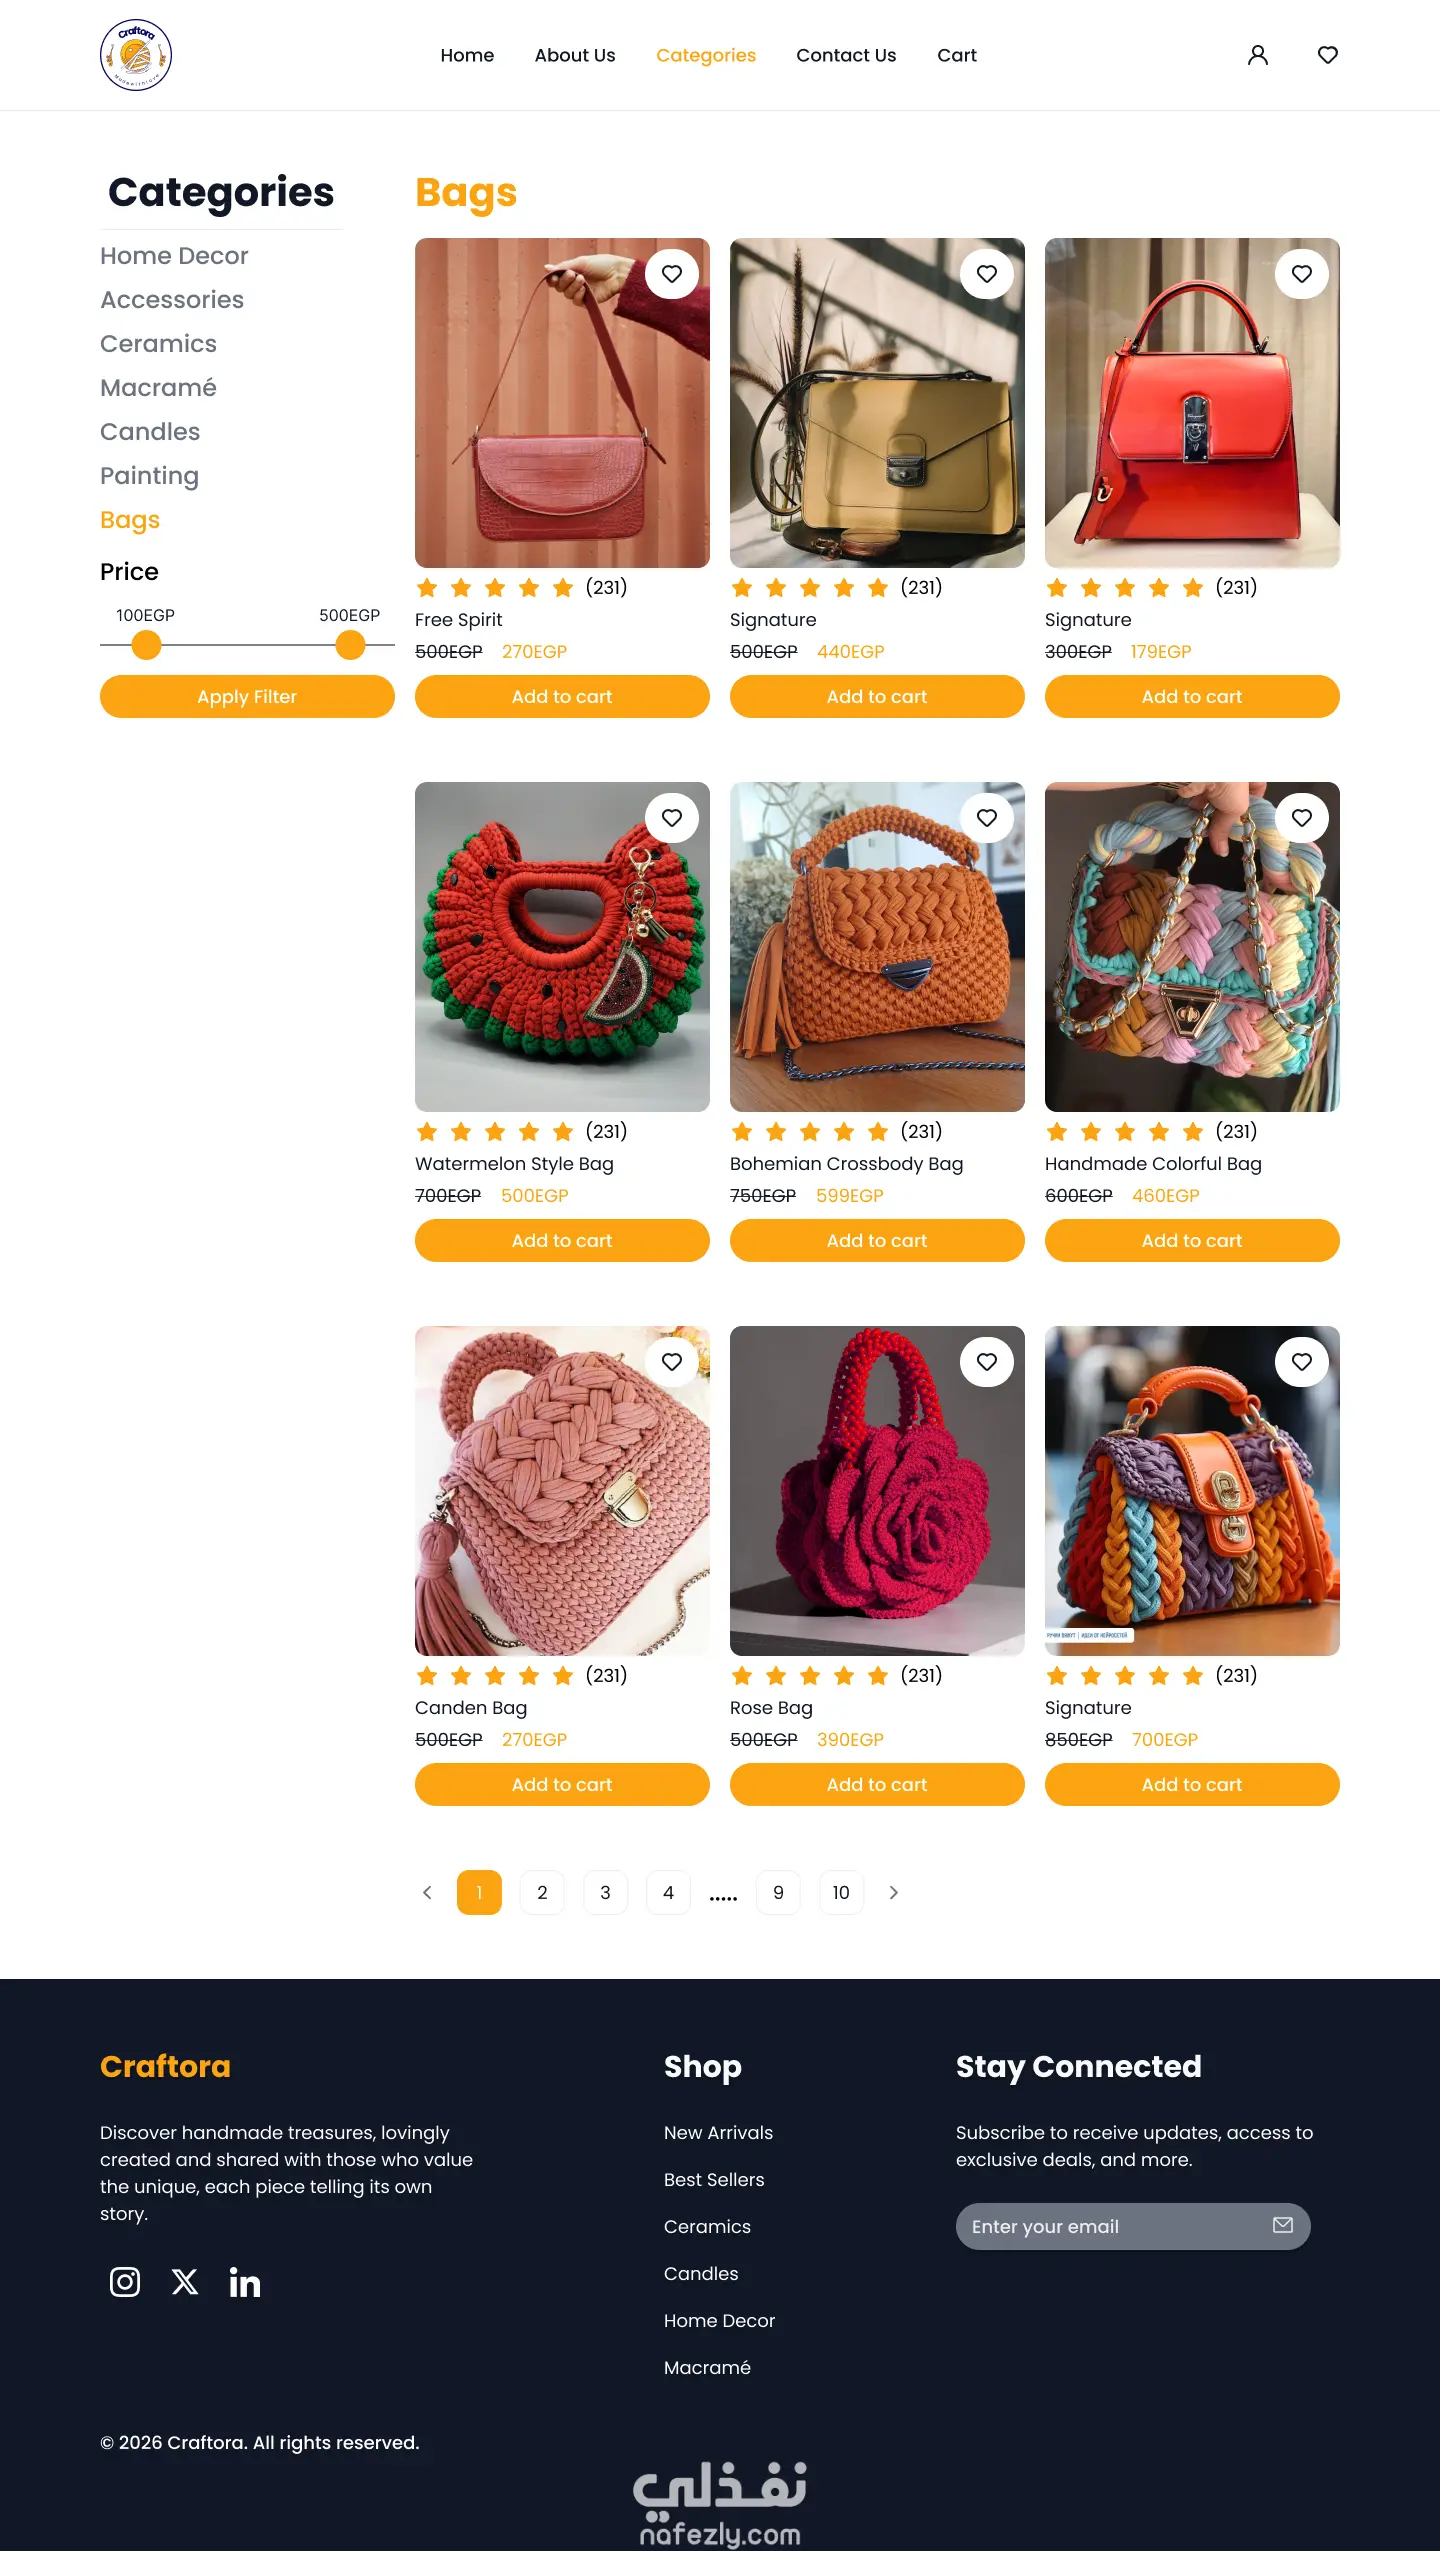The image size is (1440, 2551).
Task: Select Macramé in Categories sidebar
Action: (x=158, y=388)
